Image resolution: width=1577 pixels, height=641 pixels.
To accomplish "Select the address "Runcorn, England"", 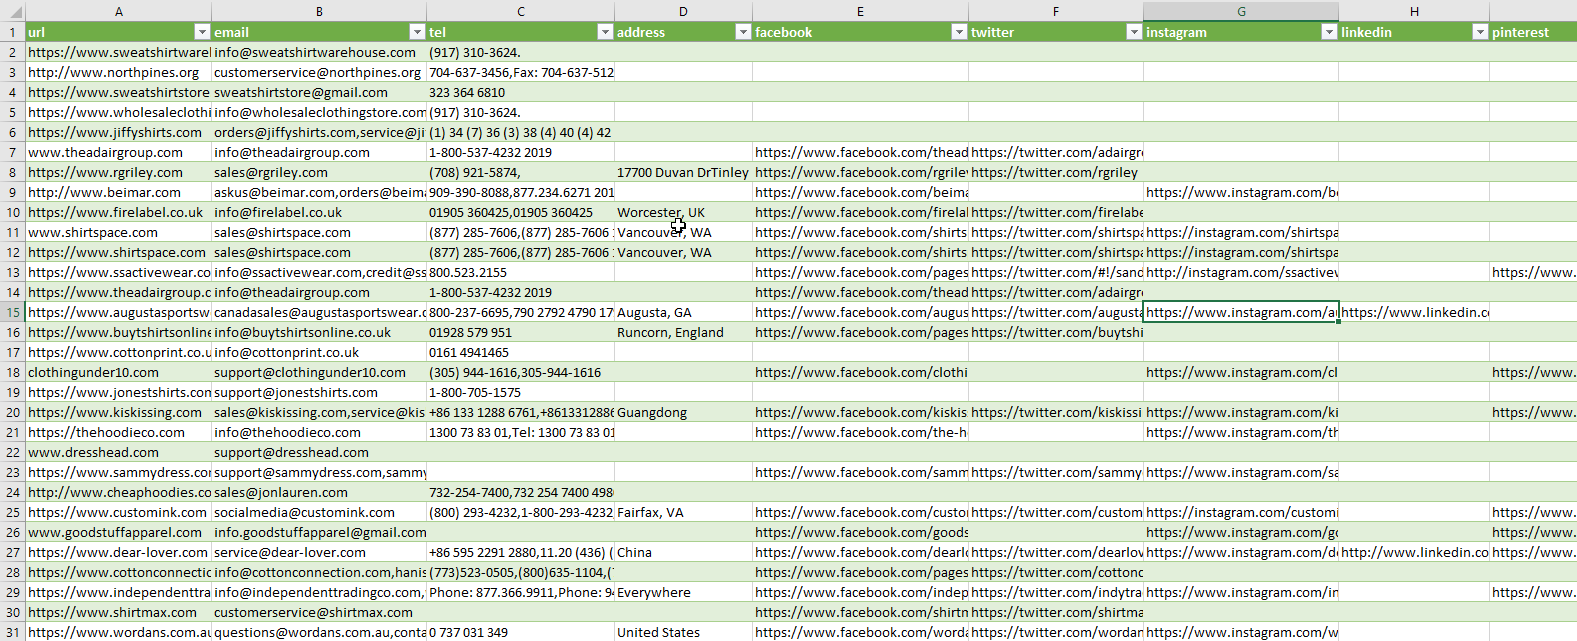I will coord(683,332).
